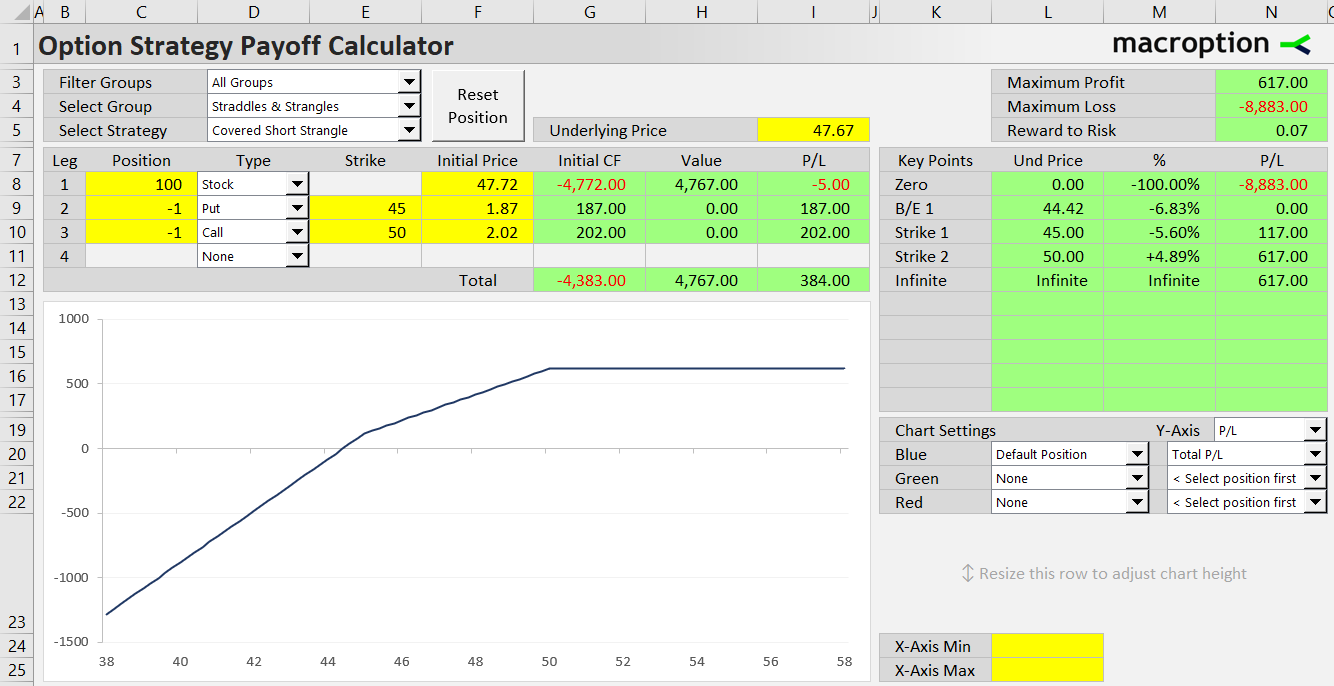Viewport: 1334px width, 686px height.
Task: Select the Strike 1 percent cell -5.60%
Action: (x=1159, y=232)
